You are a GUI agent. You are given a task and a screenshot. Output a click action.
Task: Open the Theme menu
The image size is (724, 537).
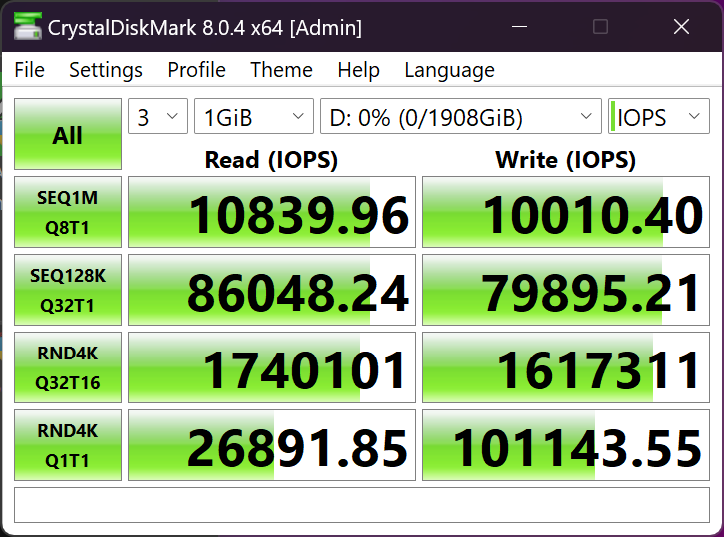(281, 70)
